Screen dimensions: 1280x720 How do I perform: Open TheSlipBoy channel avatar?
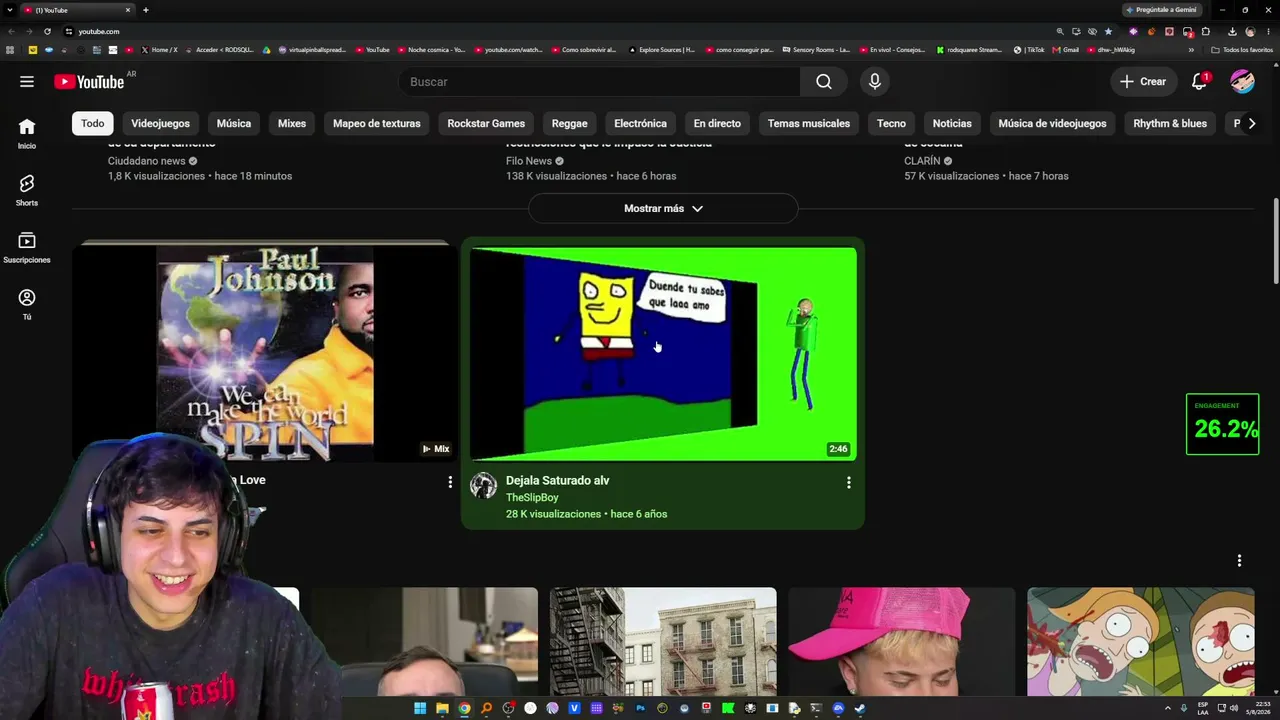click(484, 486)
